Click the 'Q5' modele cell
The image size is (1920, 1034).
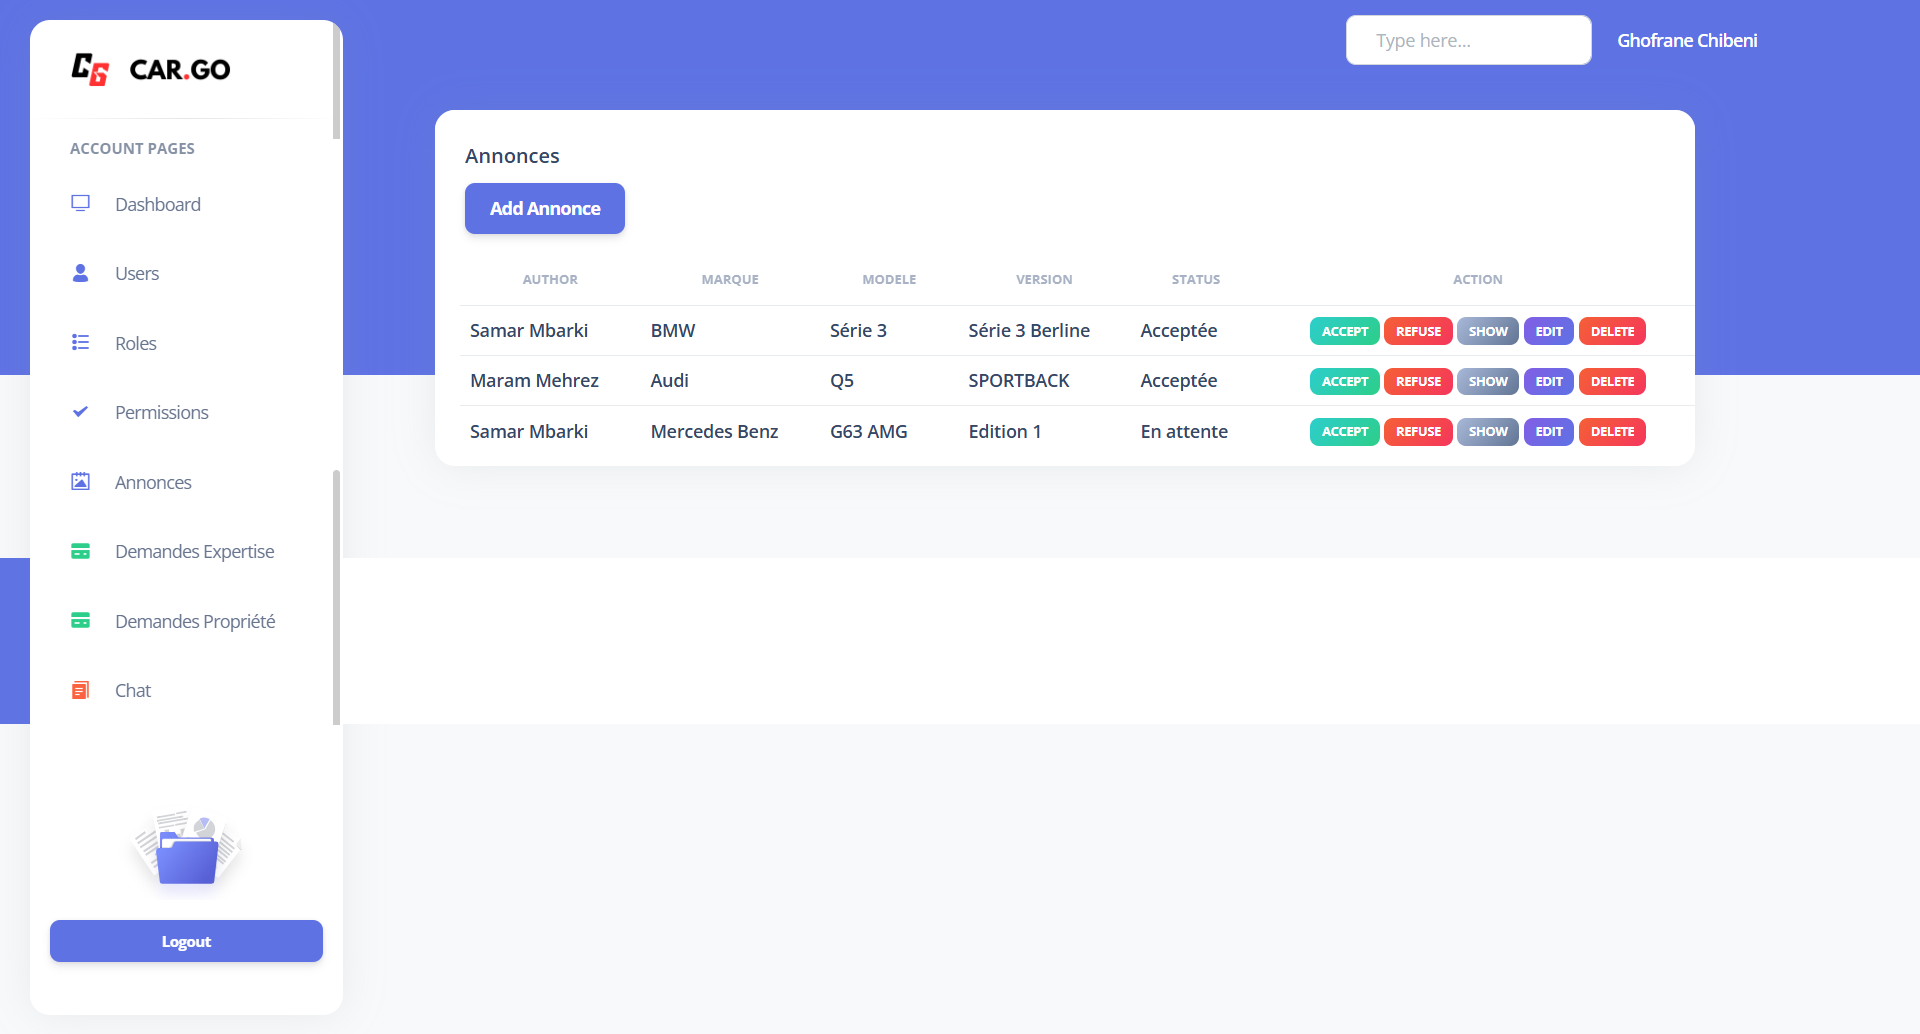pos(842,380)
